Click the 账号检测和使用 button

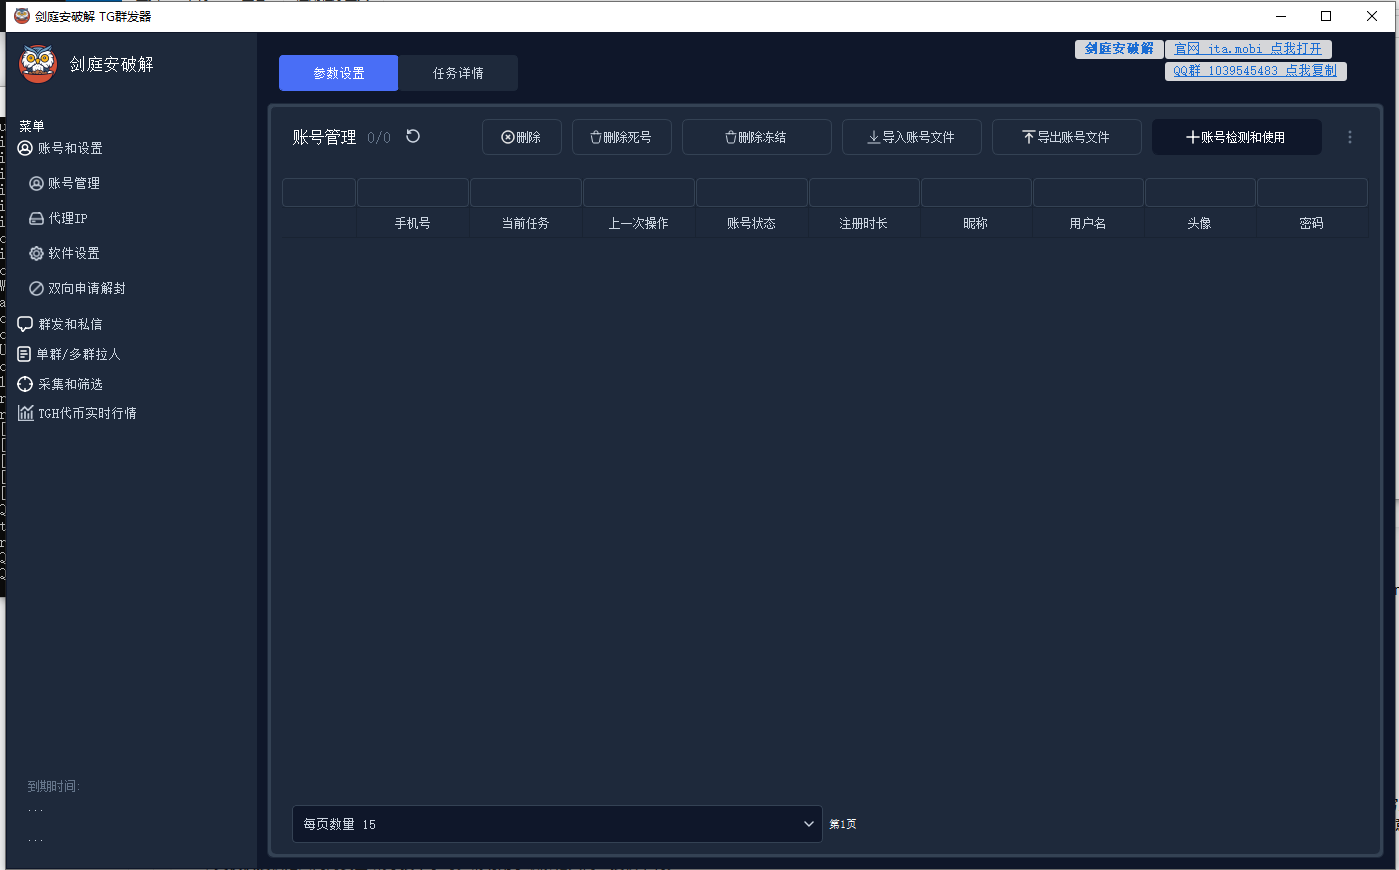(1236, 137)
